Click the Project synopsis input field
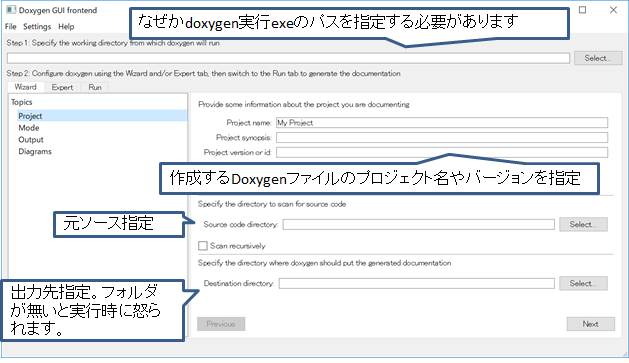This screenshot has width=629, height=363. [442, 138]
